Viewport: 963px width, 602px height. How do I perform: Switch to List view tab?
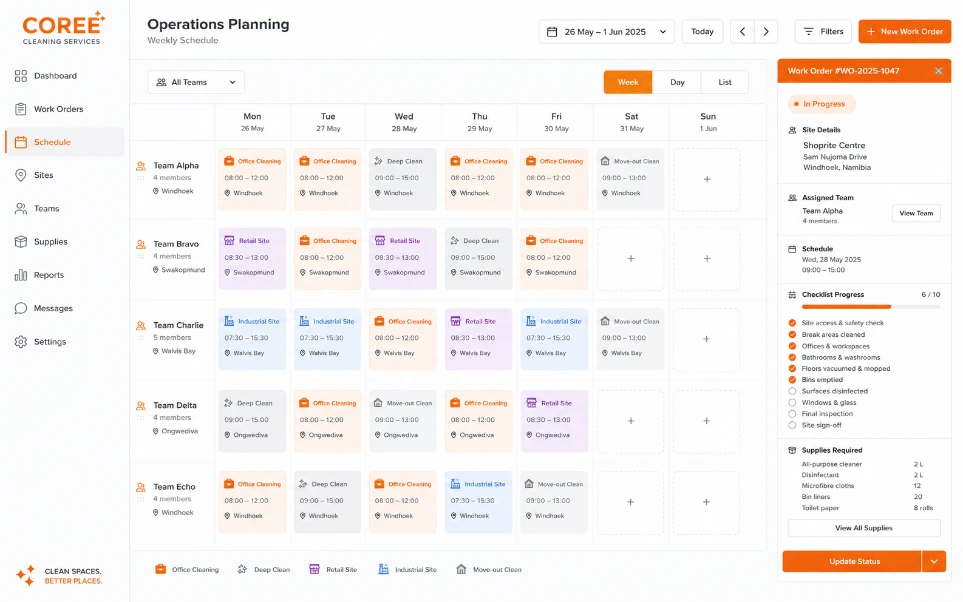(725, 82)
